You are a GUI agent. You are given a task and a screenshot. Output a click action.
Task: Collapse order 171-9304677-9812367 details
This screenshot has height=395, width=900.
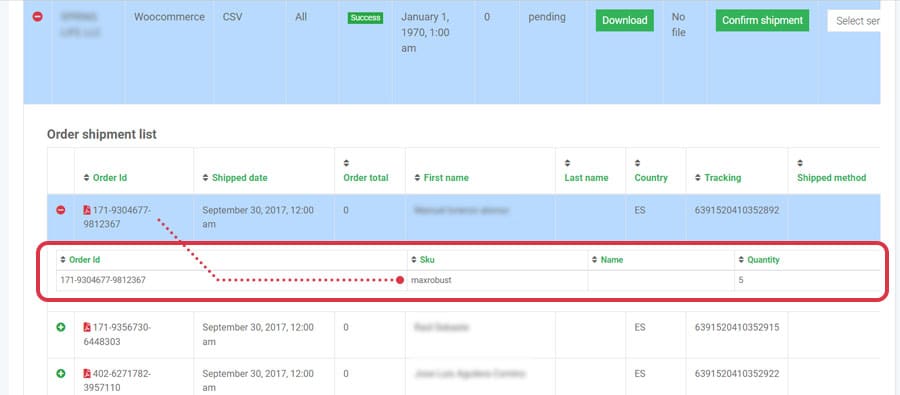point(61,210)
